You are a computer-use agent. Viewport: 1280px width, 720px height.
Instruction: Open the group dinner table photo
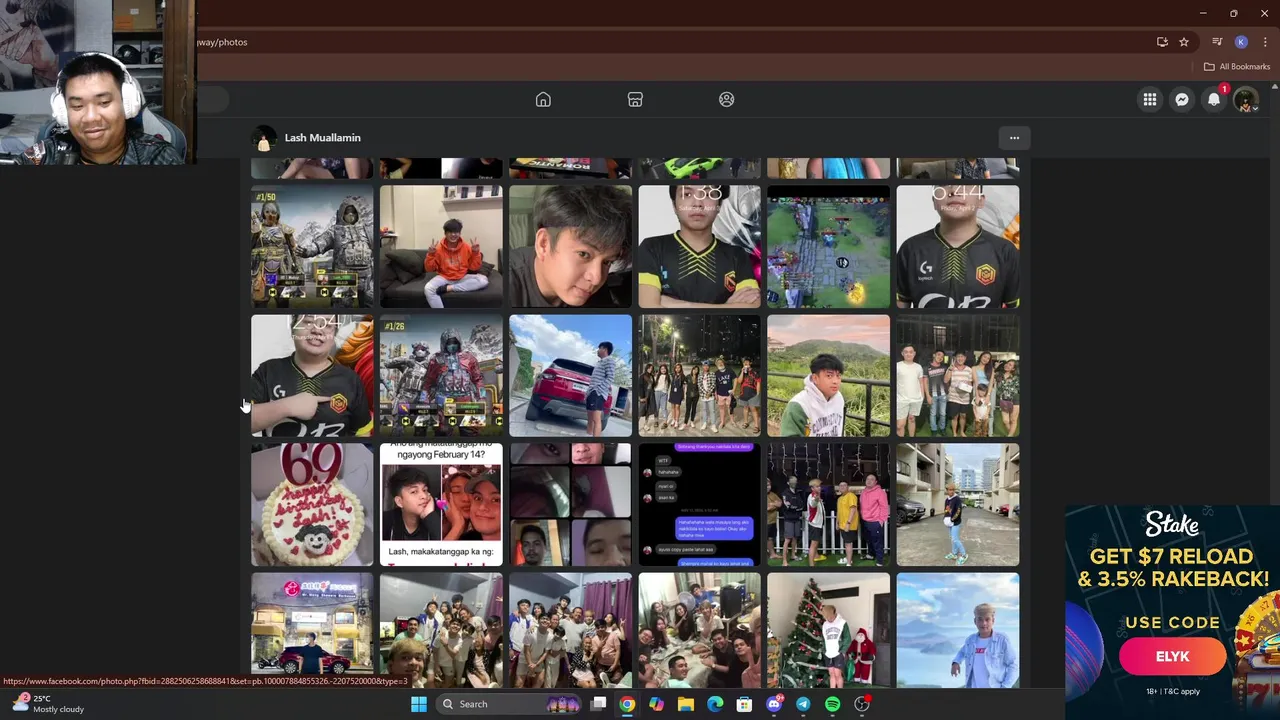699,631
